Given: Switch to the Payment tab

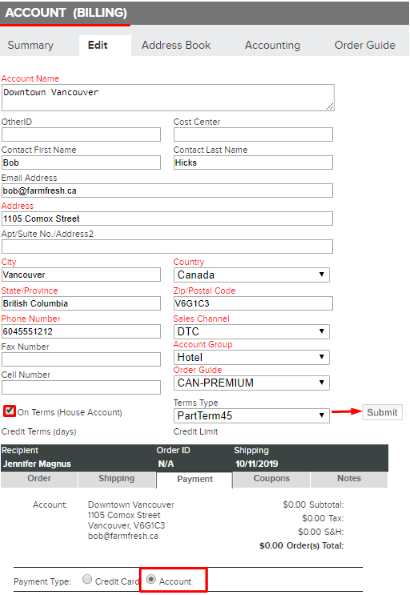Looking at the screenshot, I should [195, 480].
